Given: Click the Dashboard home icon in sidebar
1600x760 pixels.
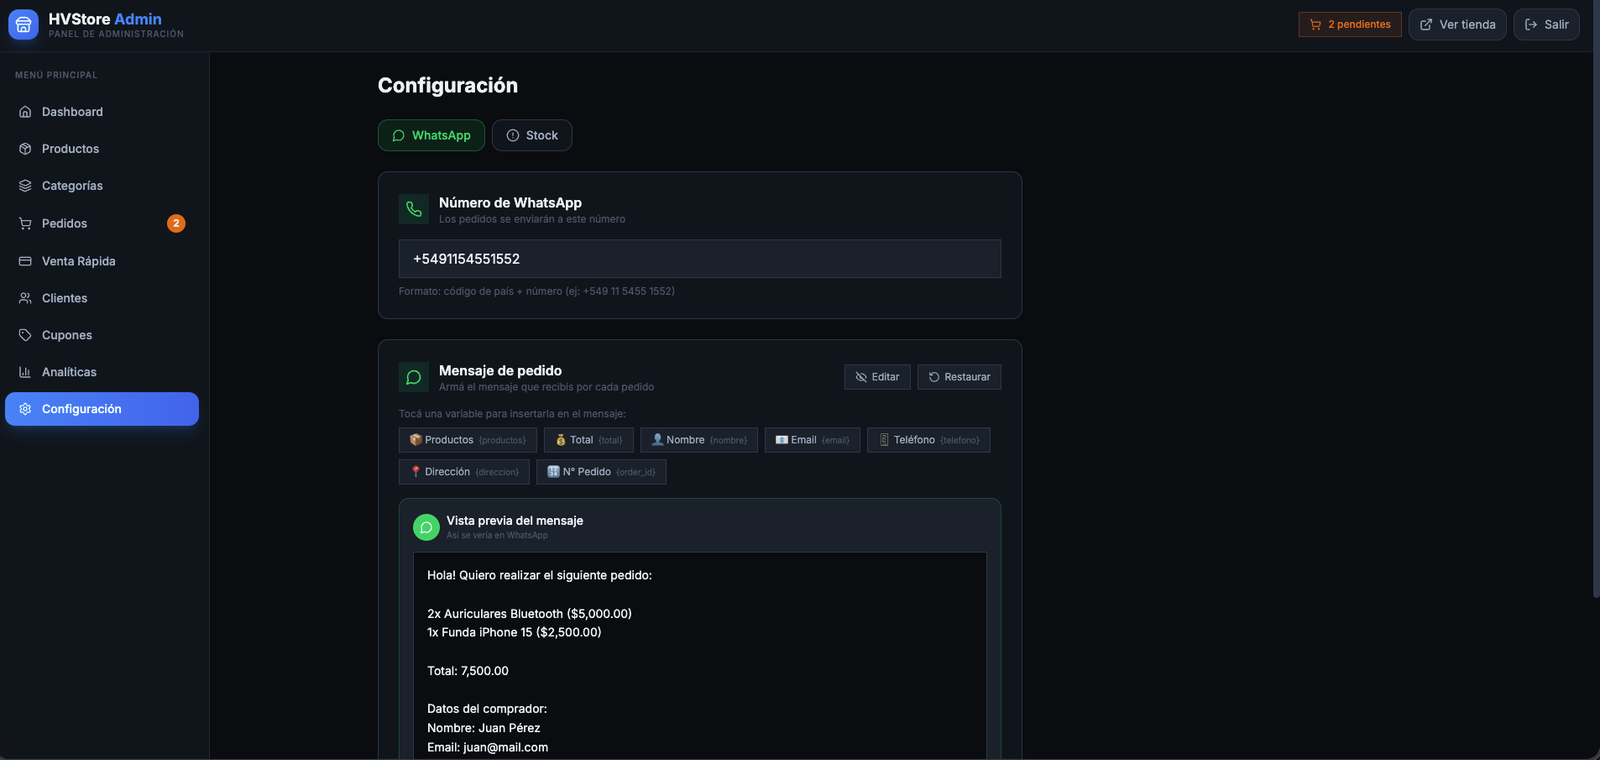Looking at the screenshot, I should 25,112.
